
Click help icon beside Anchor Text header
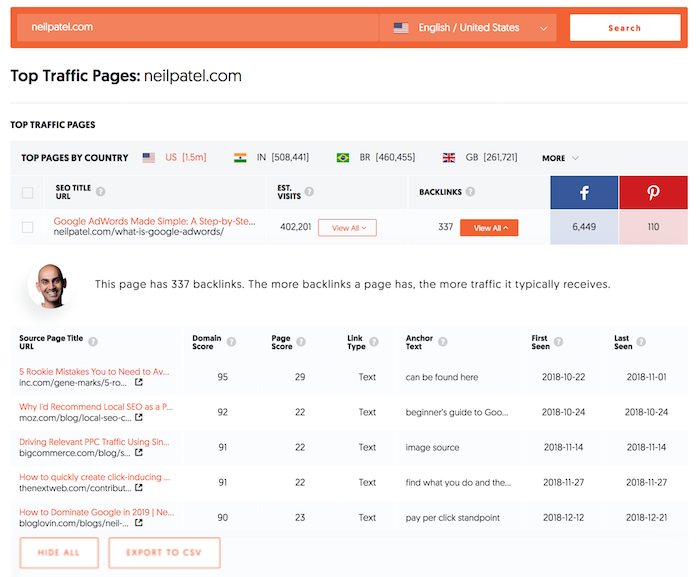tap(442, 342)
